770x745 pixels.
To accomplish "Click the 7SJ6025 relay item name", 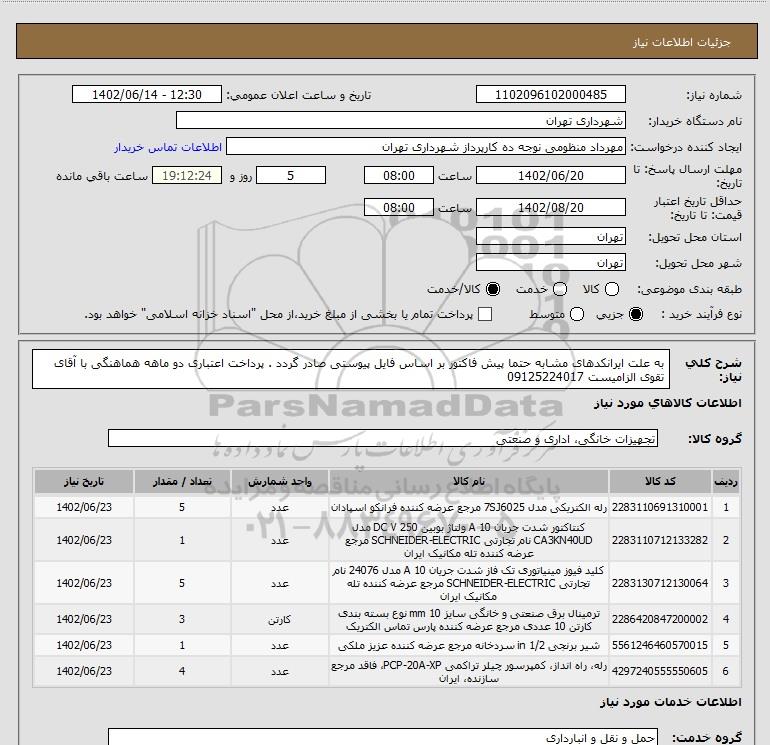I will coord(468,507).
